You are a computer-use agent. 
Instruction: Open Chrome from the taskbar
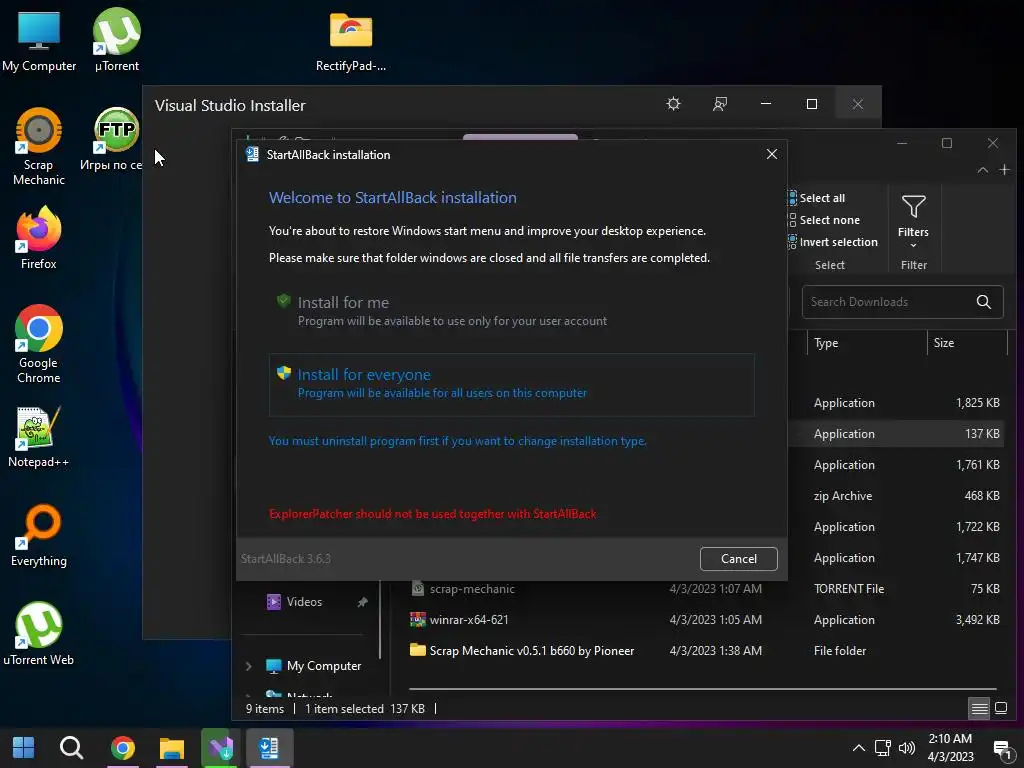point(123,748)
